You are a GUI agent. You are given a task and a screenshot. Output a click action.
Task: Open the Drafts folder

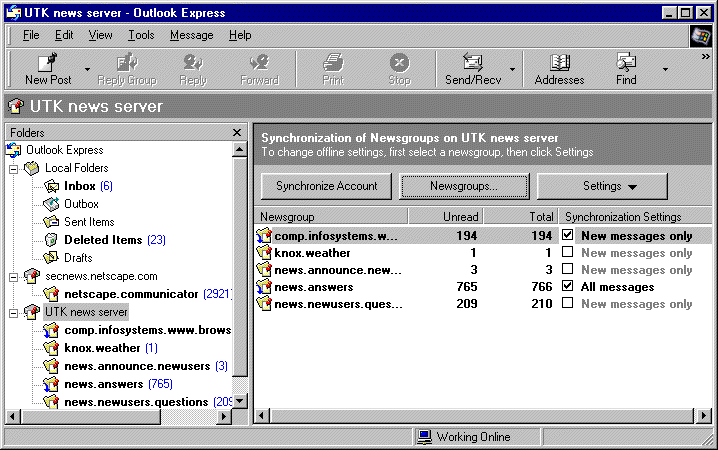[x=80, y=258]
